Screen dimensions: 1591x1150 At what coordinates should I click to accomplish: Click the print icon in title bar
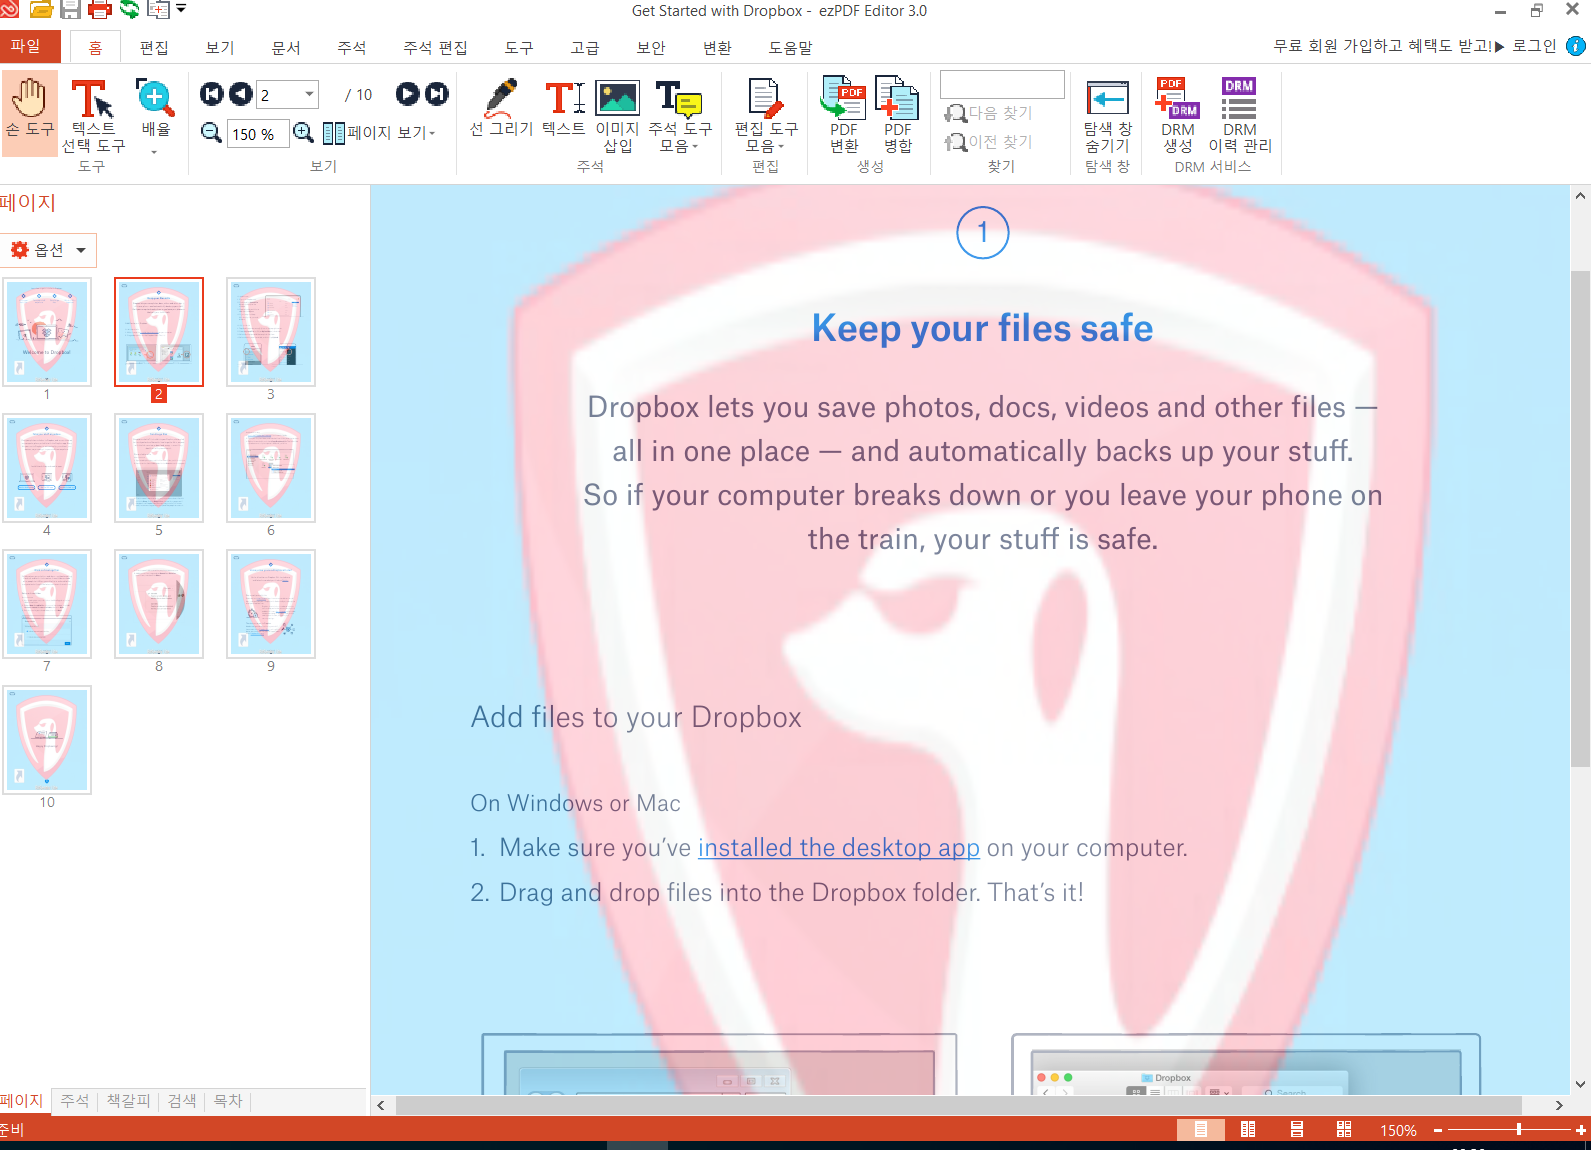pos(100,10)
